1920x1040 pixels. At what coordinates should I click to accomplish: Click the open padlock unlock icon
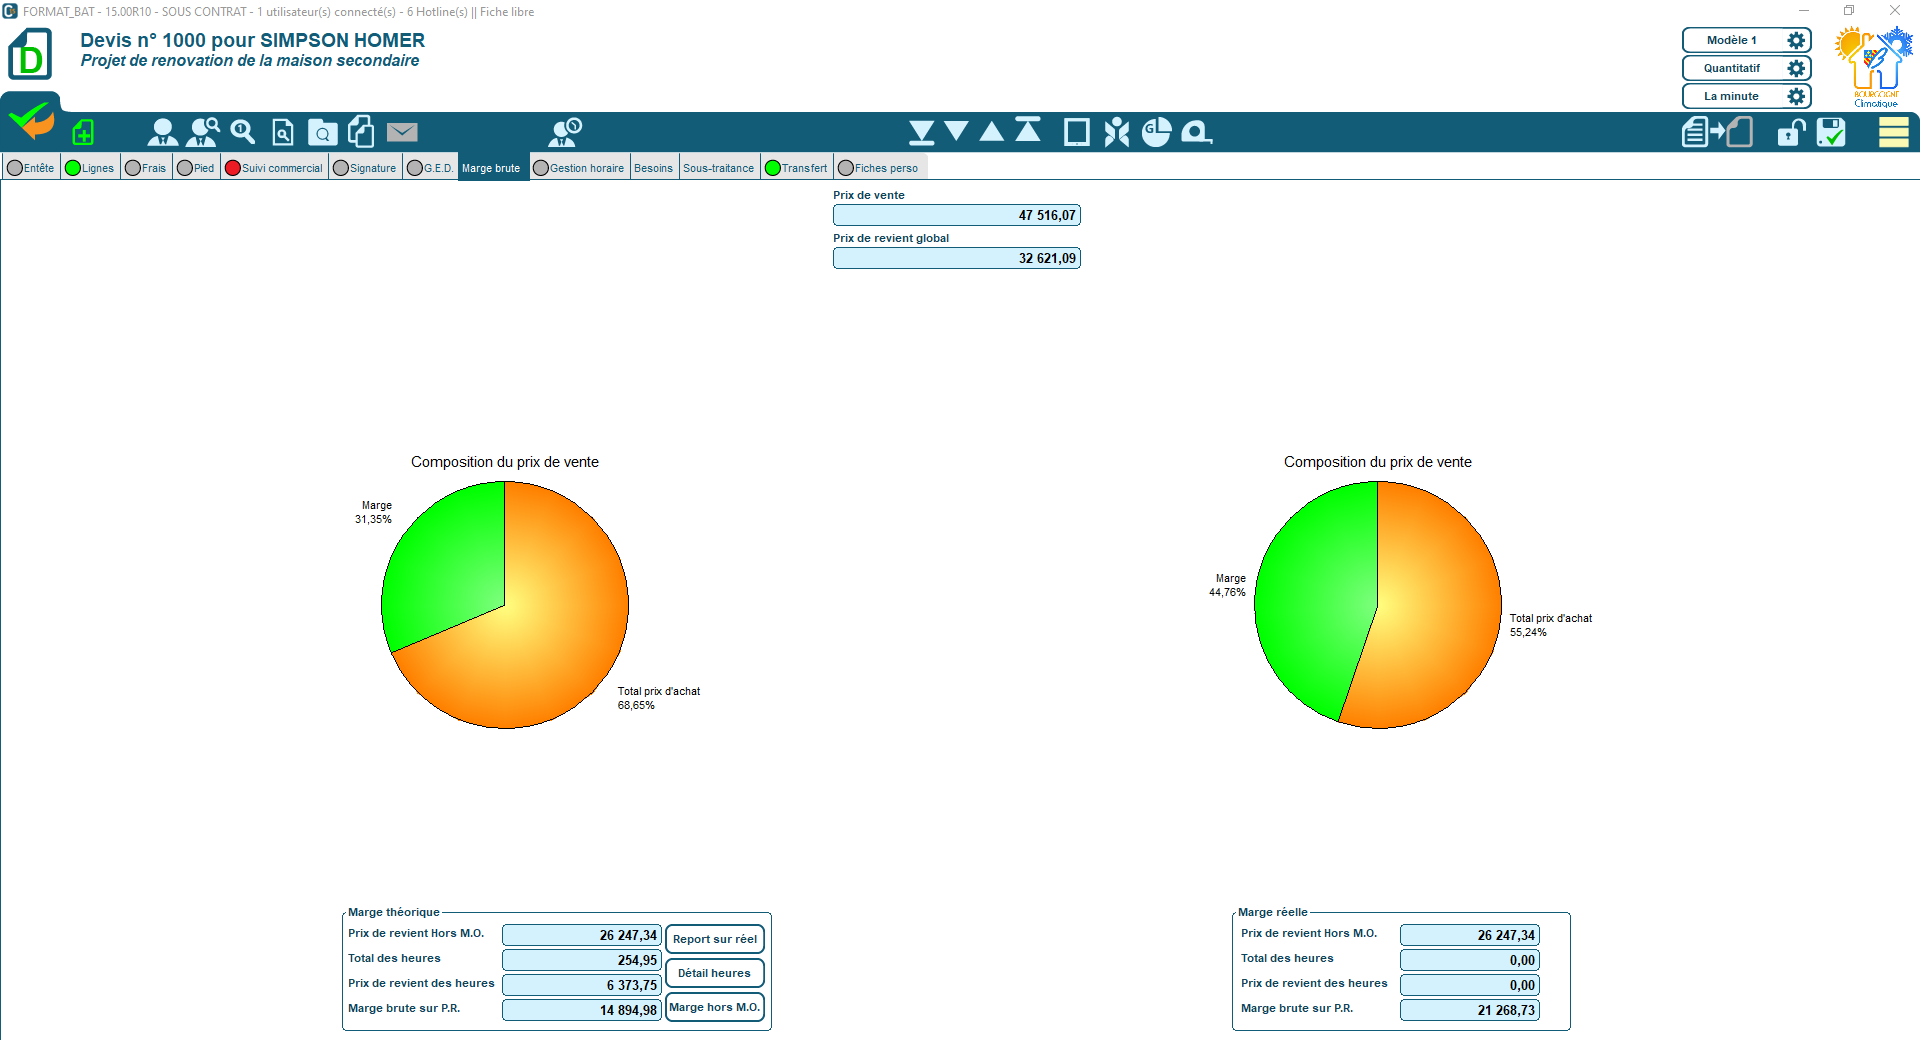(1791, 132)
